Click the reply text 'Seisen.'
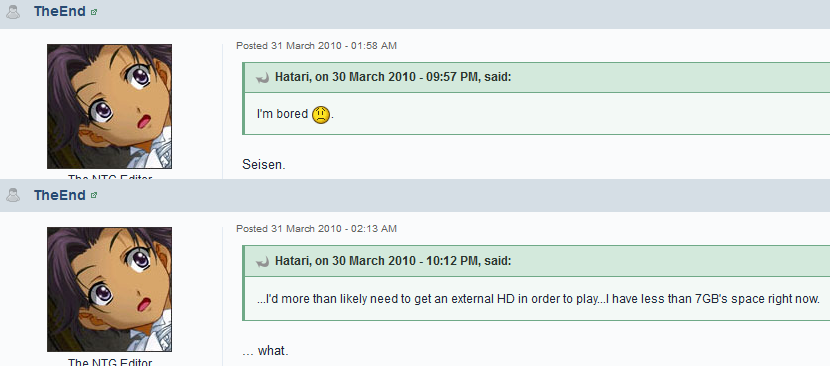The width and height of the screenshot is (830, 366). coord(264,165)
